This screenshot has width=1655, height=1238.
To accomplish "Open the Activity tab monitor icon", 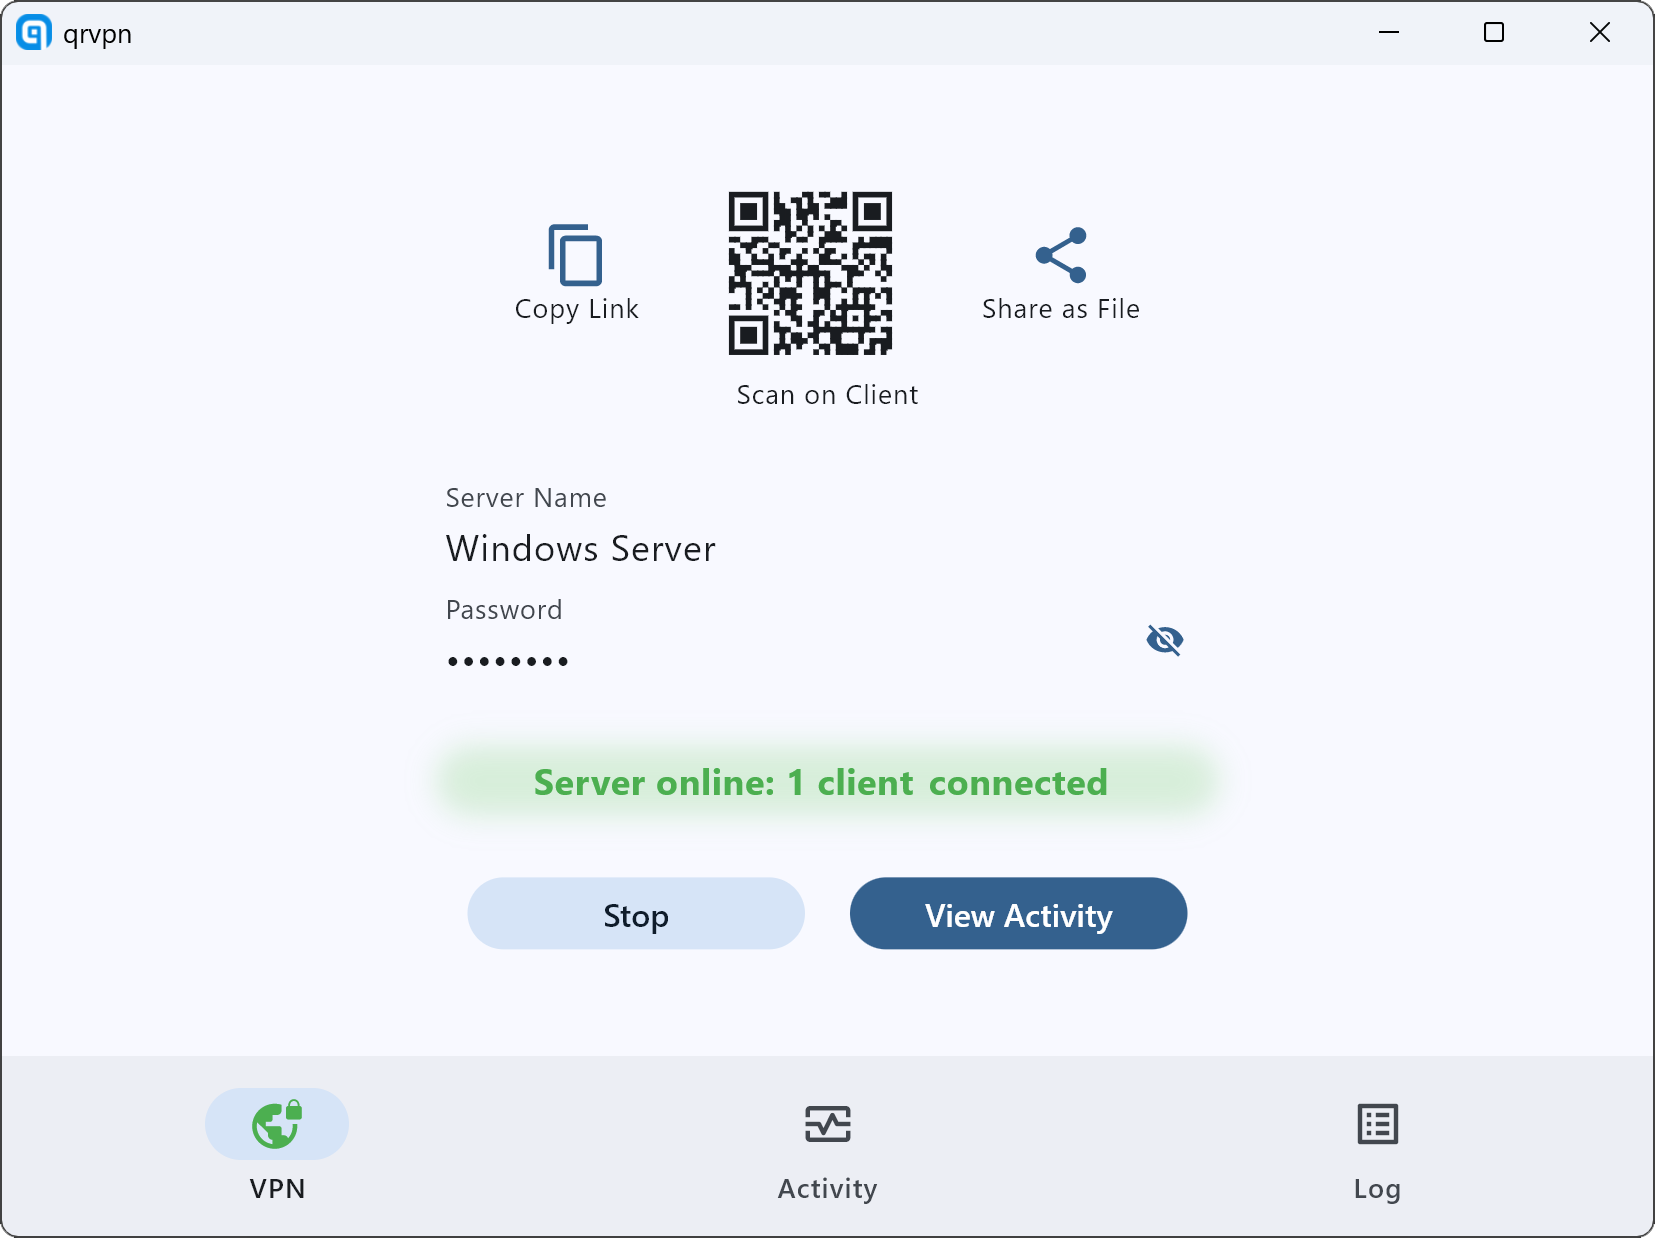I will (827, 1124).
